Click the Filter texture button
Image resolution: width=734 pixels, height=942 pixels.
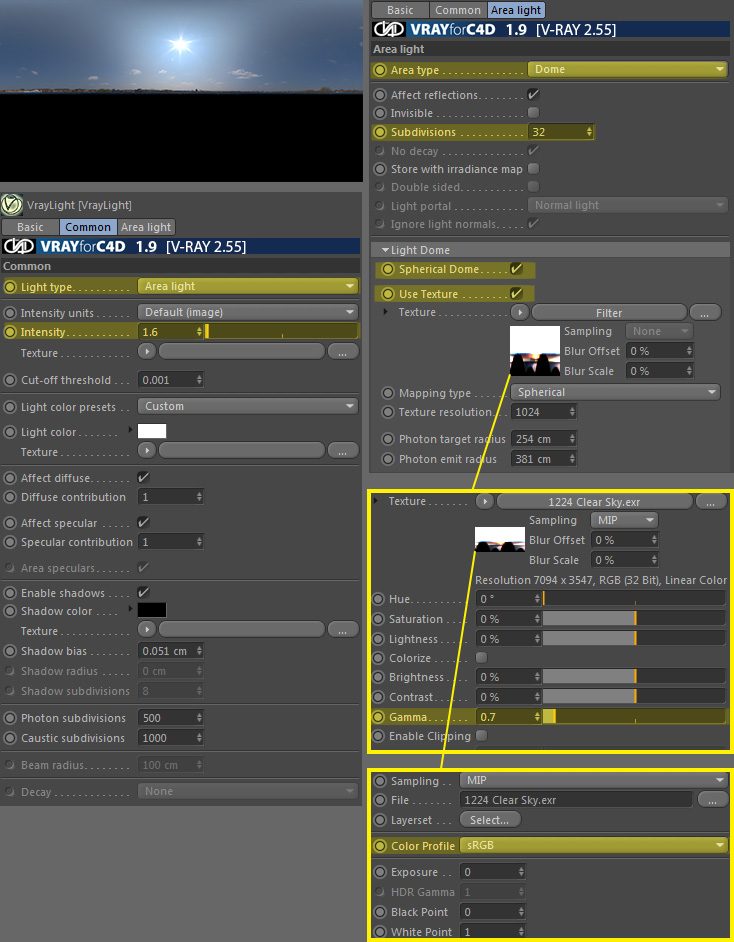point(608,312)
